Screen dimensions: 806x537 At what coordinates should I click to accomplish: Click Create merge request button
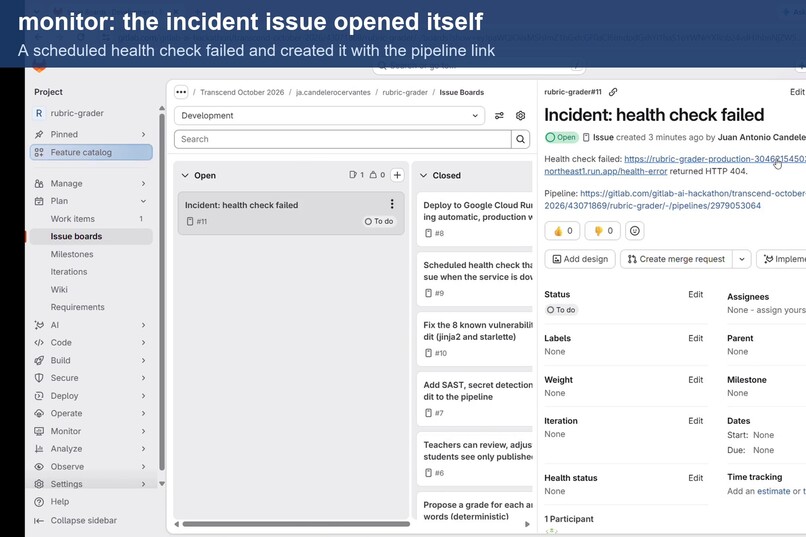coord(676,259)
